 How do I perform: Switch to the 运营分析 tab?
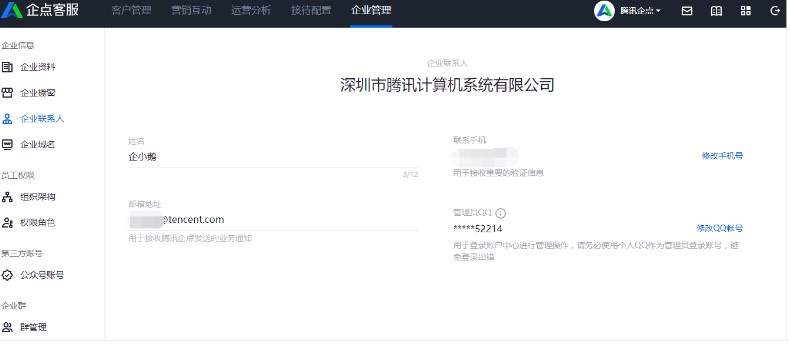coord(251,10)
